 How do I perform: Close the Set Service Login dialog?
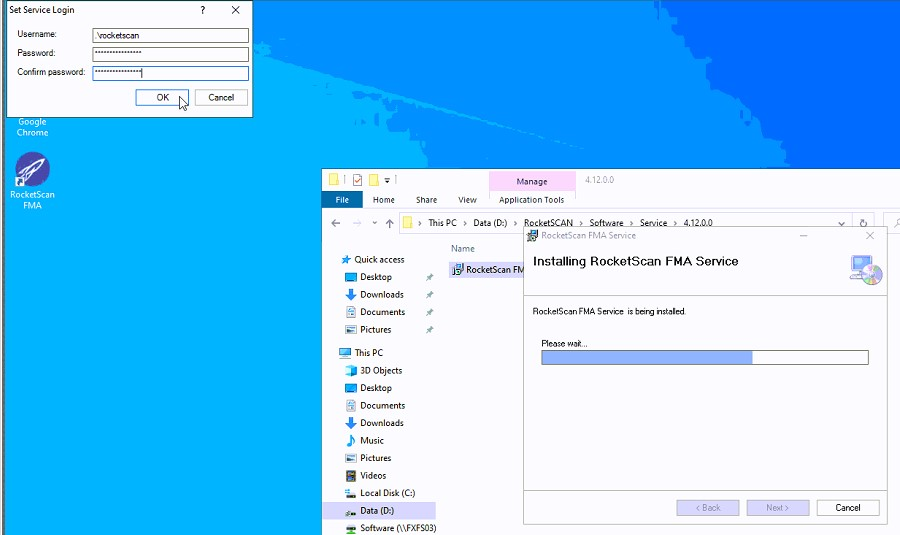click(235, 10)
